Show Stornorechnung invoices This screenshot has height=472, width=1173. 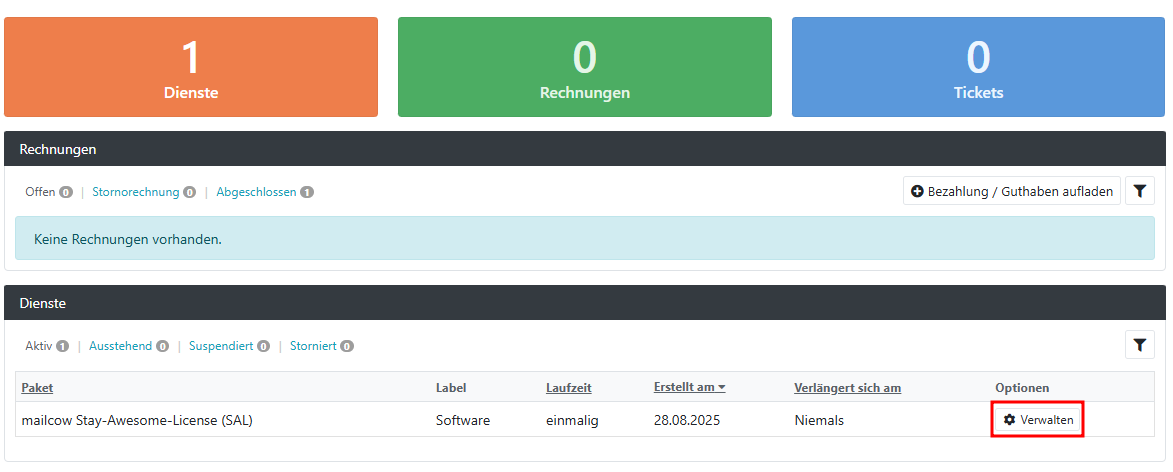144,192
